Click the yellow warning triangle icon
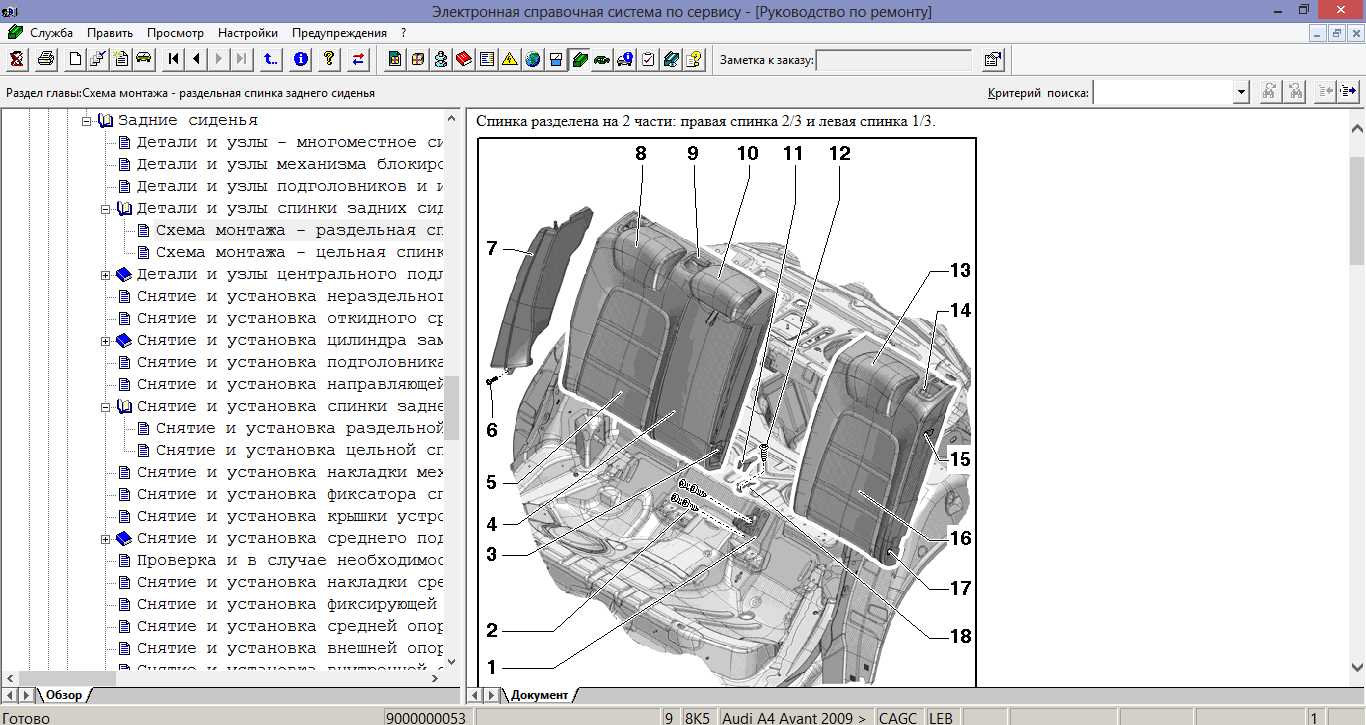This screenshot has height=725, width=1366. click(509, 59)
